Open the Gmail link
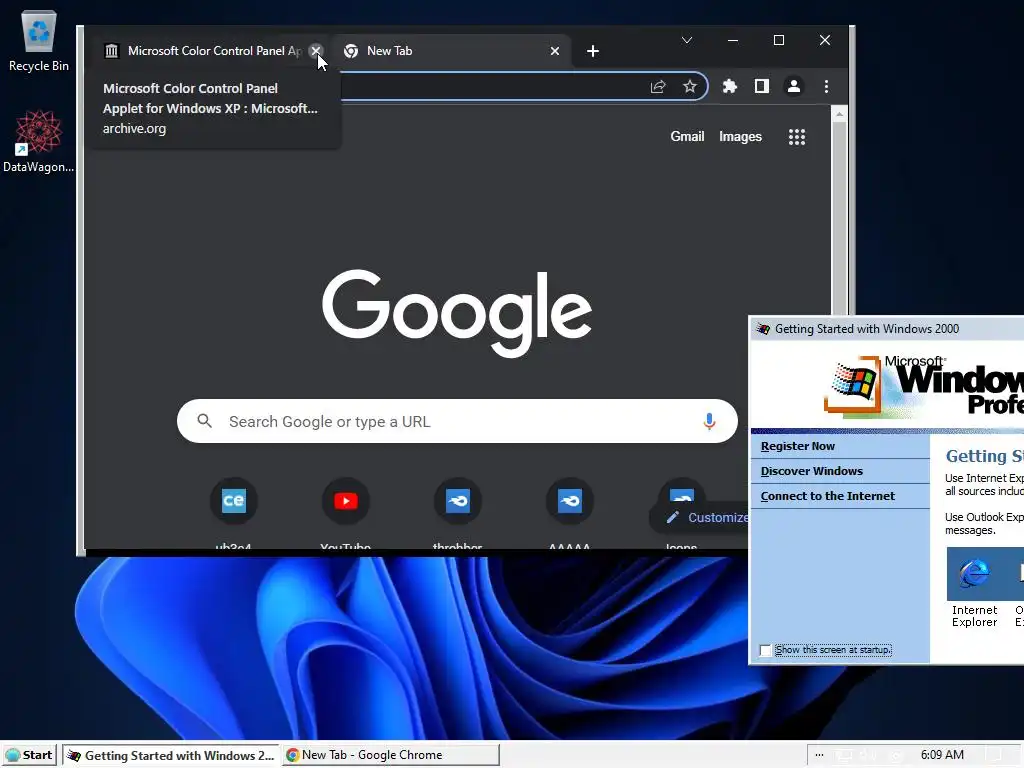 pos(687,136)
